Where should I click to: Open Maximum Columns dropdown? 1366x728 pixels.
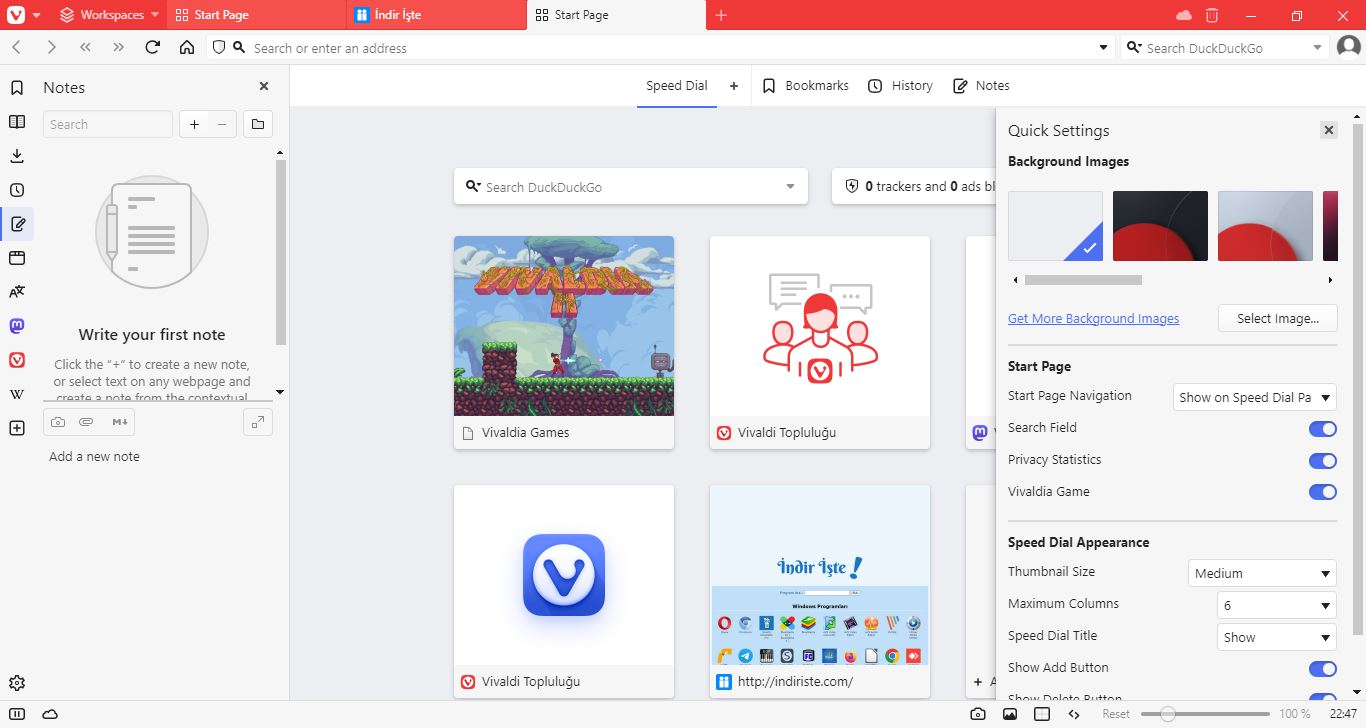coord(1277,605)
